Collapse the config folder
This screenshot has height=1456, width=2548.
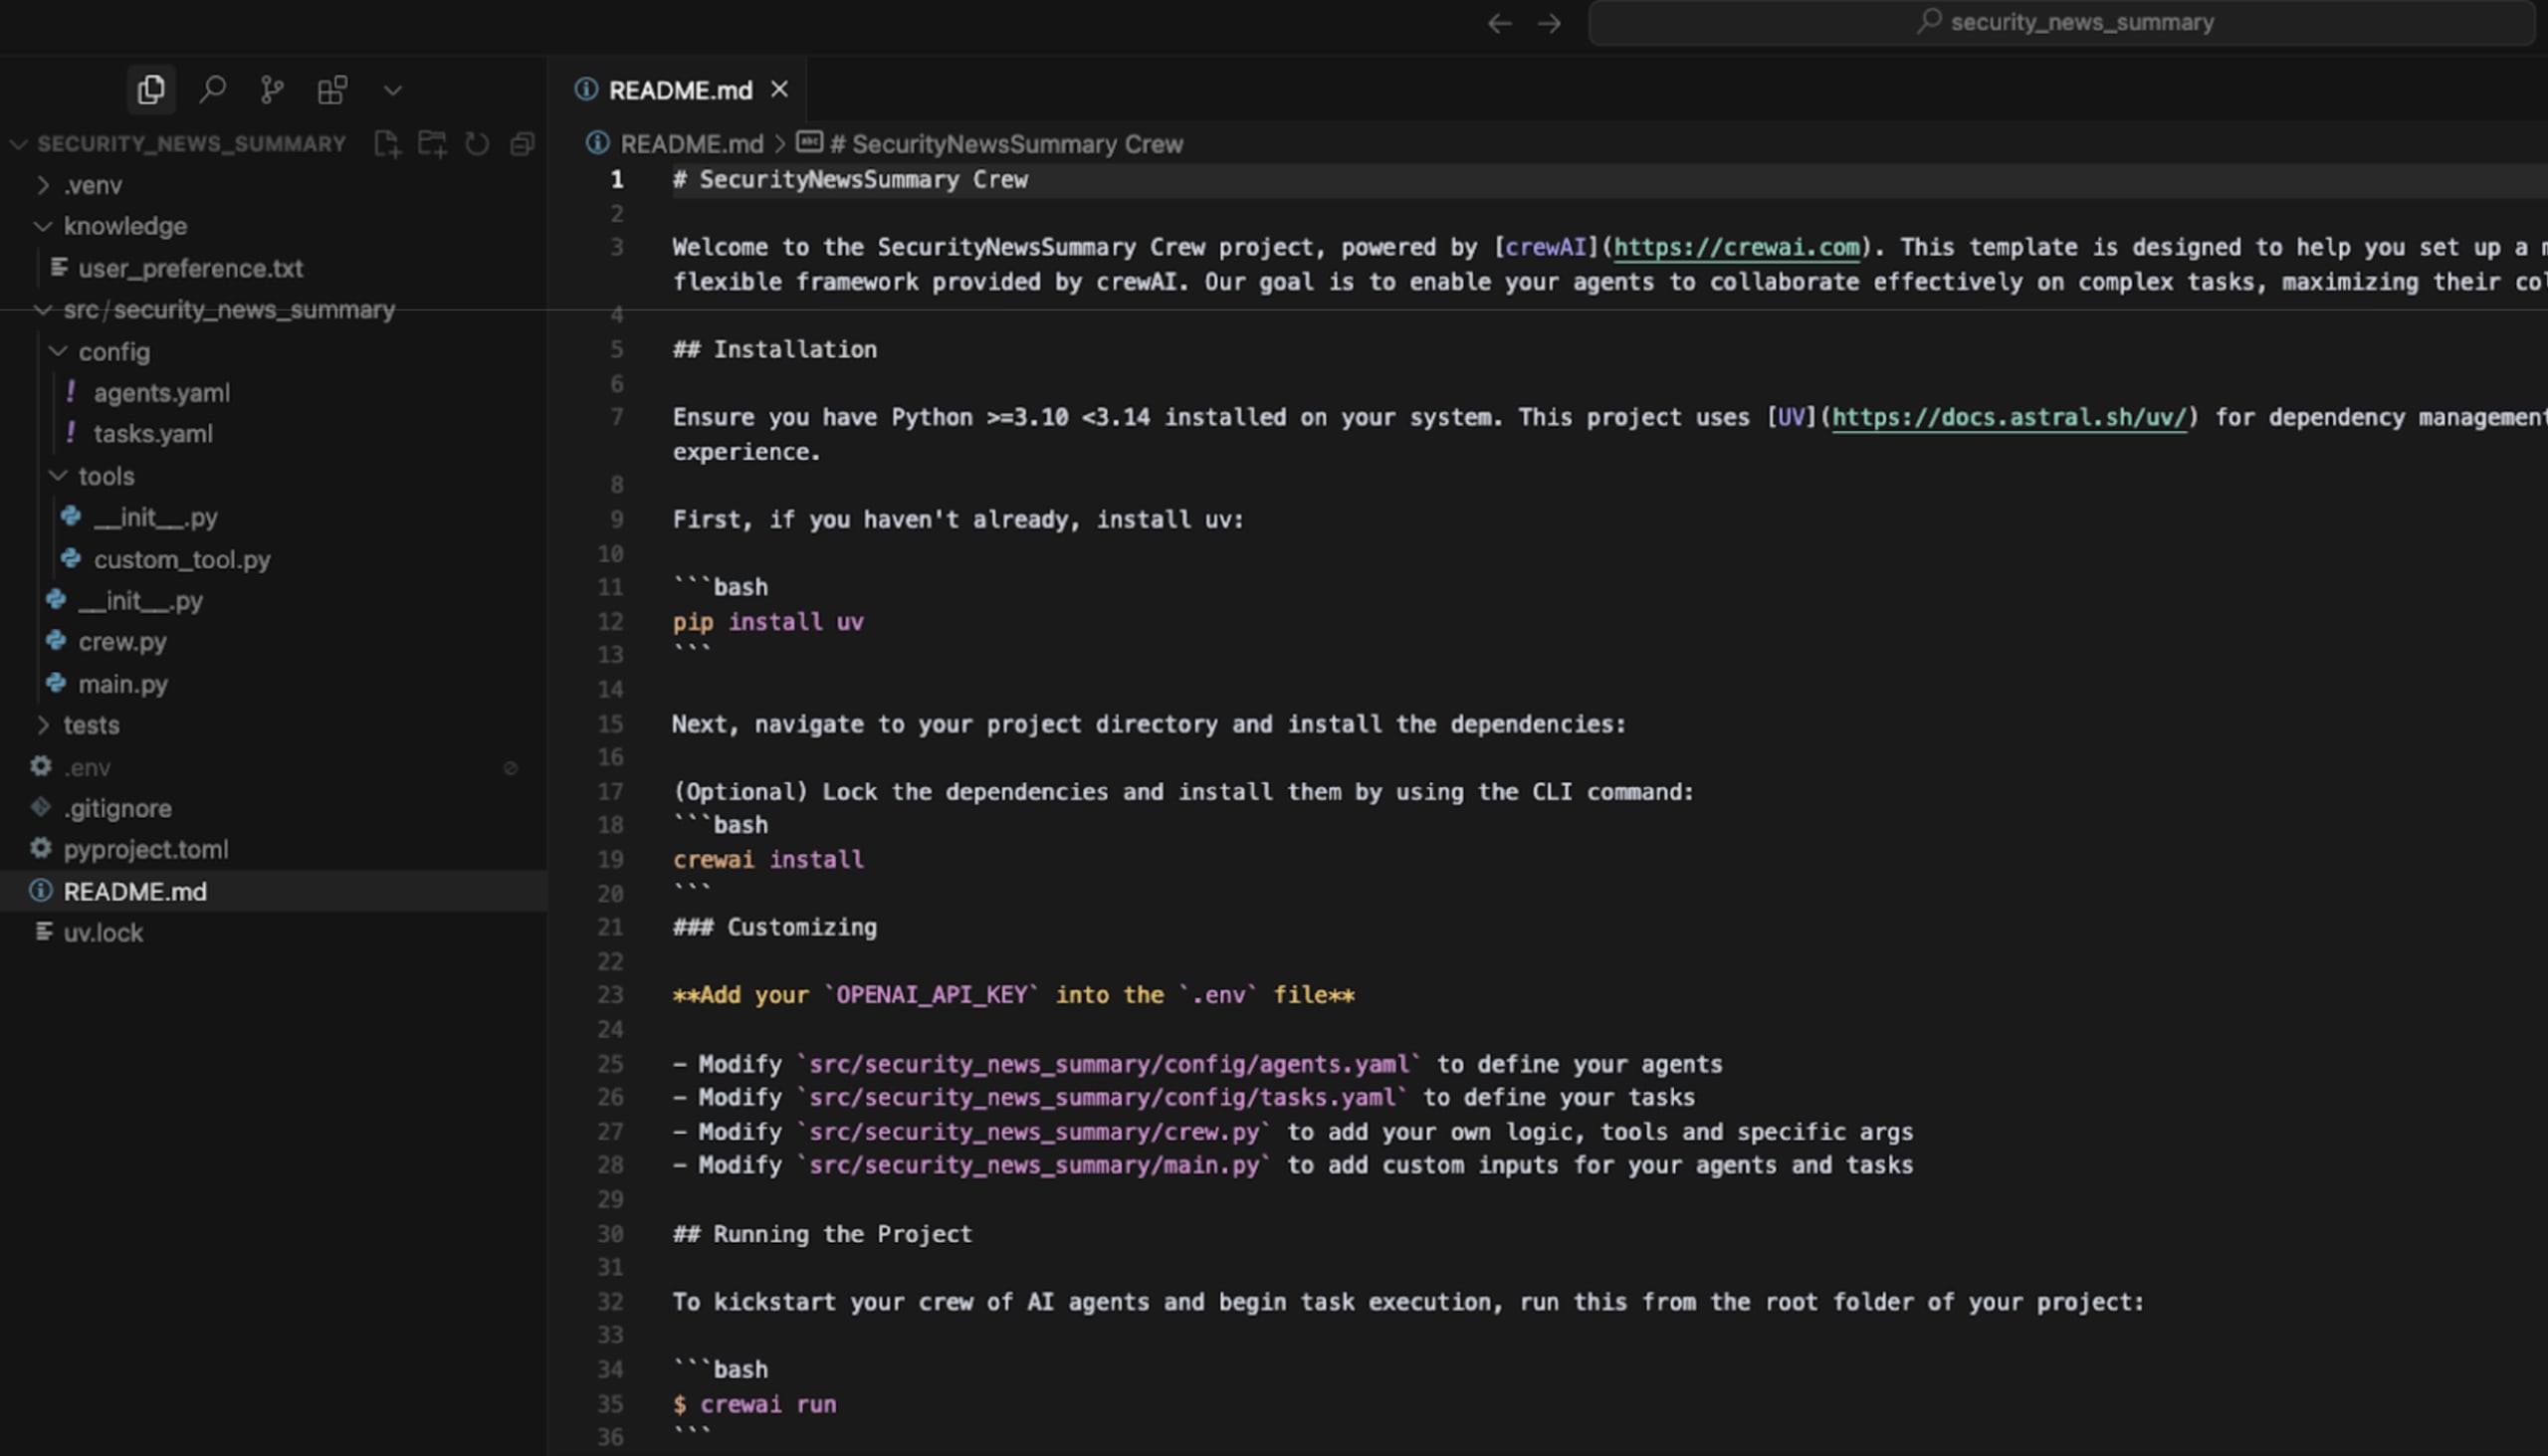(114, 352)
